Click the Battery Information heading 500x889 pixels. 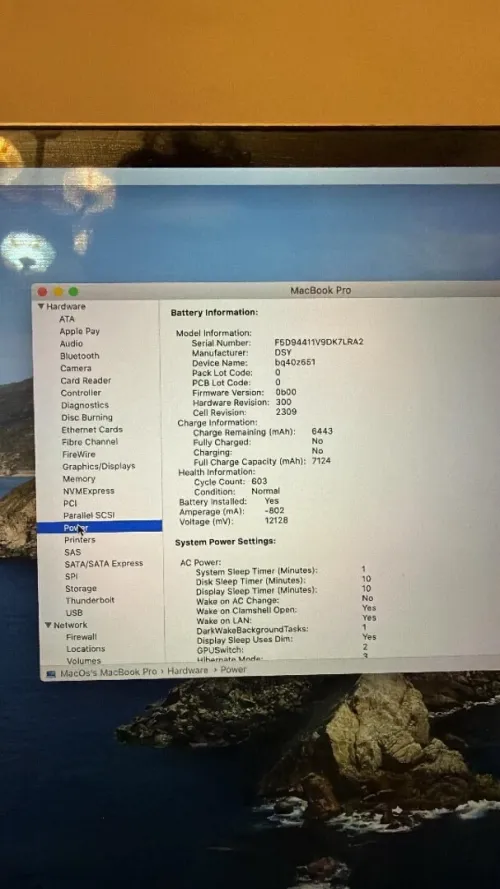click(214, 312)
